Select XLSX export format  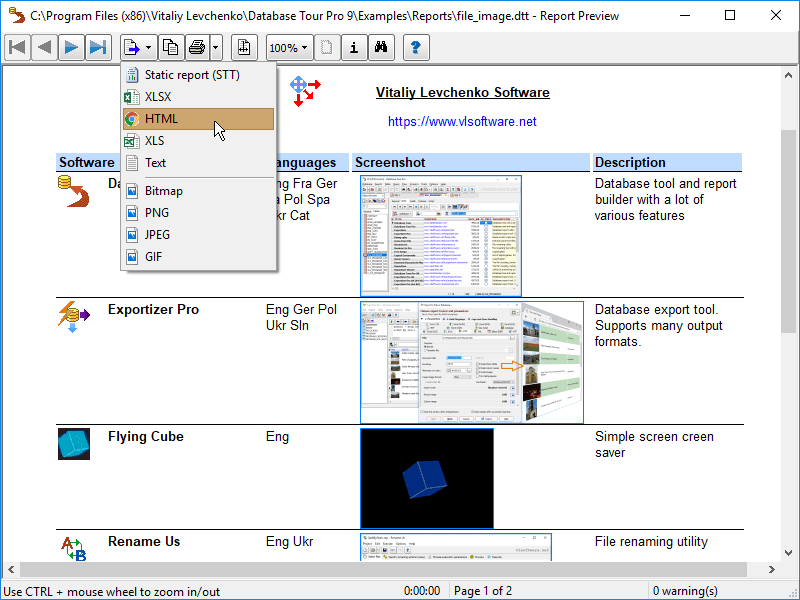click(x=158, y=97)
